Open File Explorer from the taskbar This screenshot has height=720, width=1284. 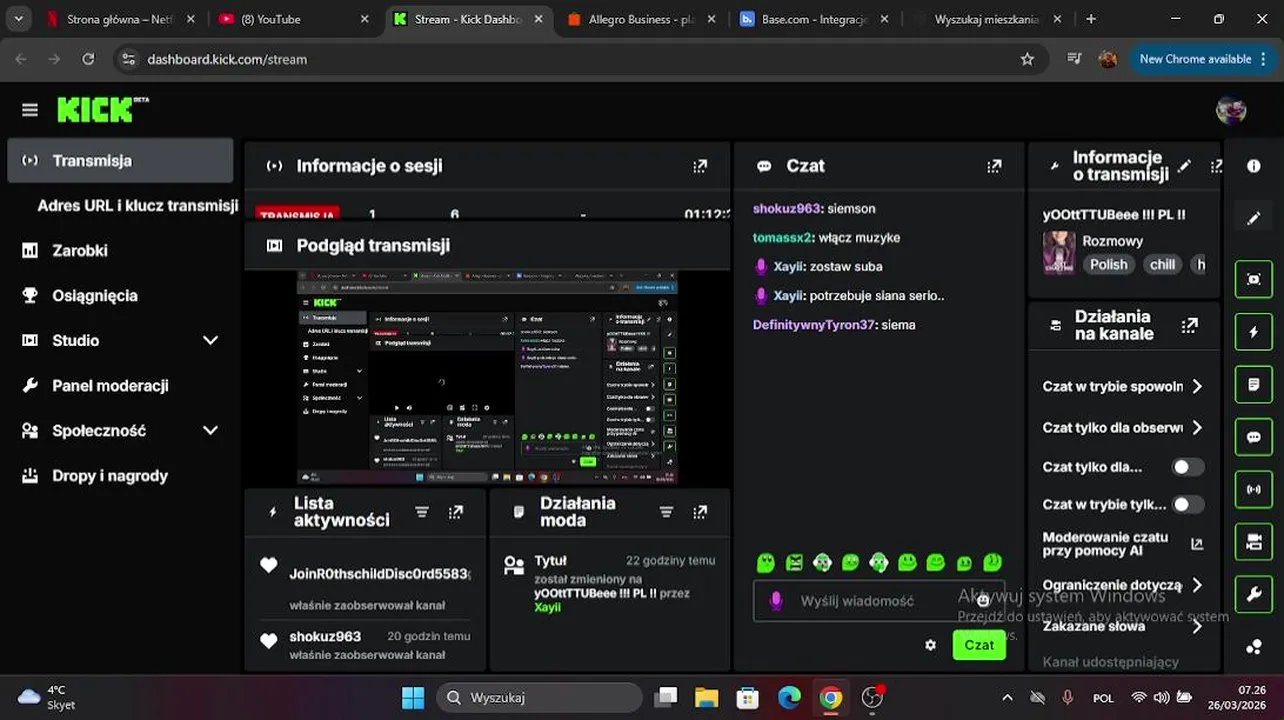point(707,697)
